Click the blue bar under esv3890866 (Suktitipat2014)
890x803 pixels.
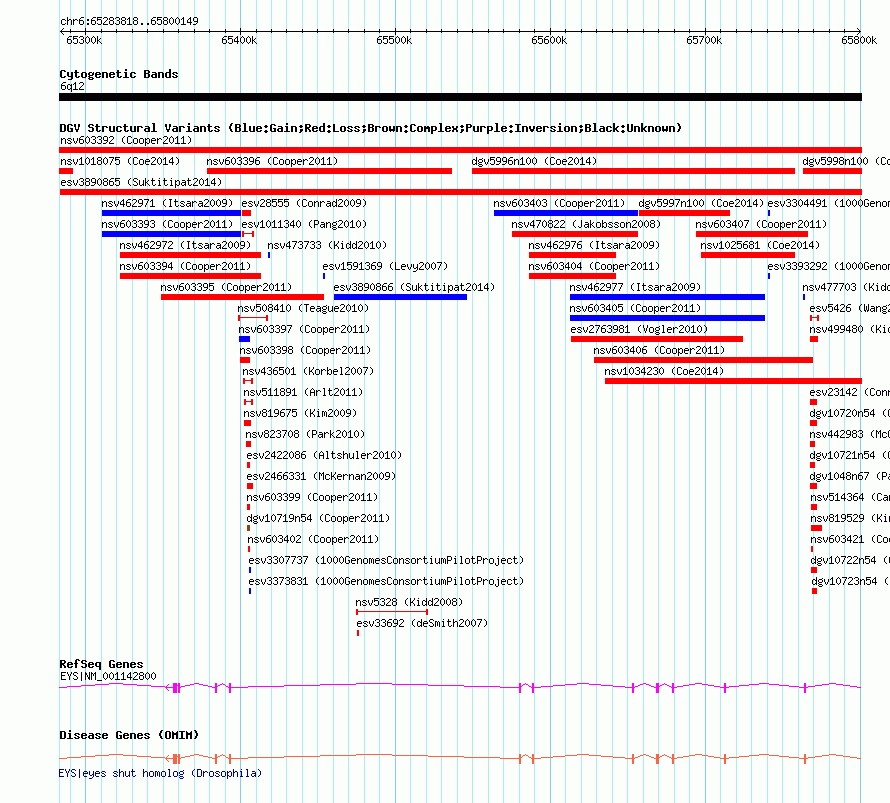pos(400,297)
